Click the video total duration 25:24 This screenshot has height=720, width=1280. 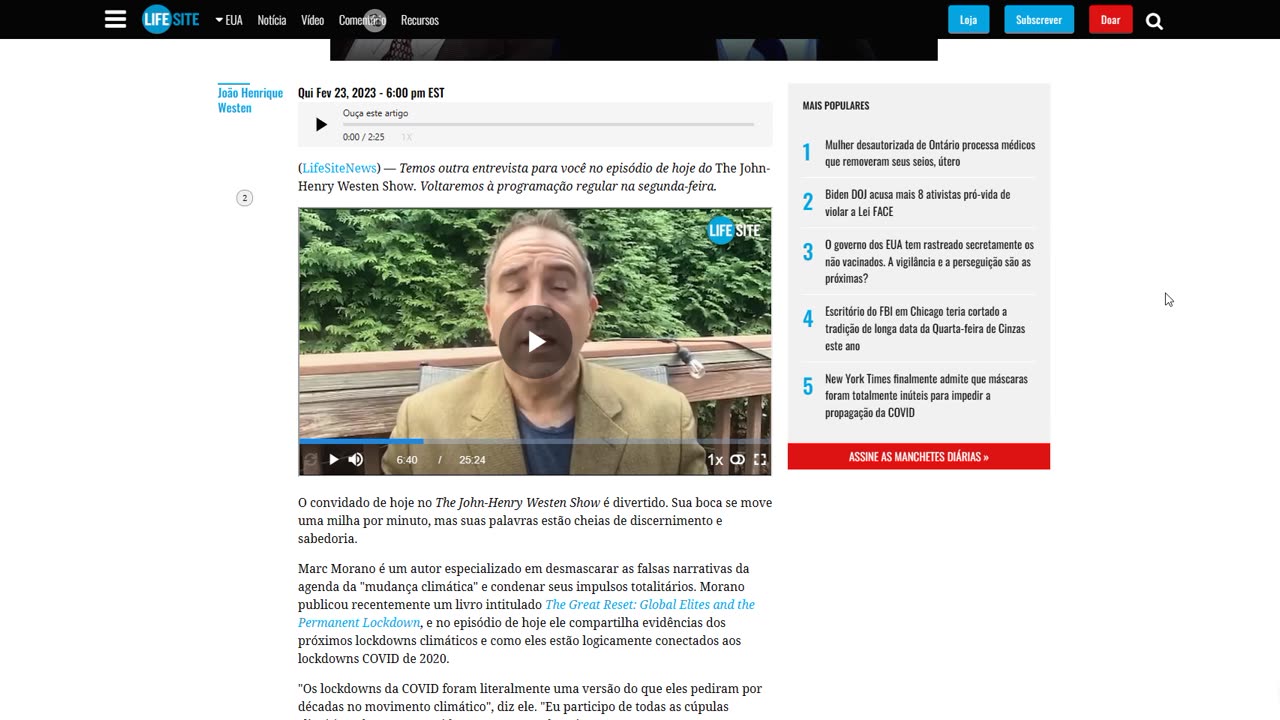point(472,460)
